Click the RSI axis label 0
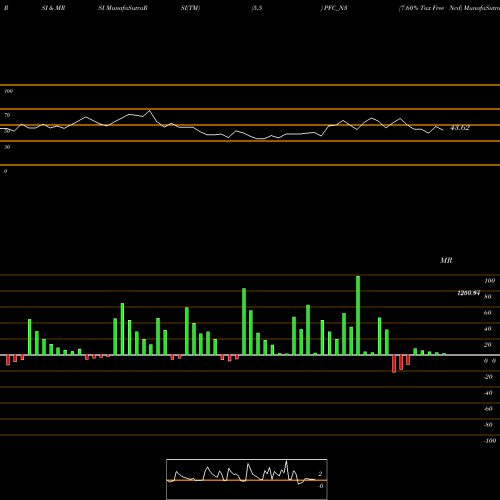Screen dimensions: 500x500 pos(5,171)
